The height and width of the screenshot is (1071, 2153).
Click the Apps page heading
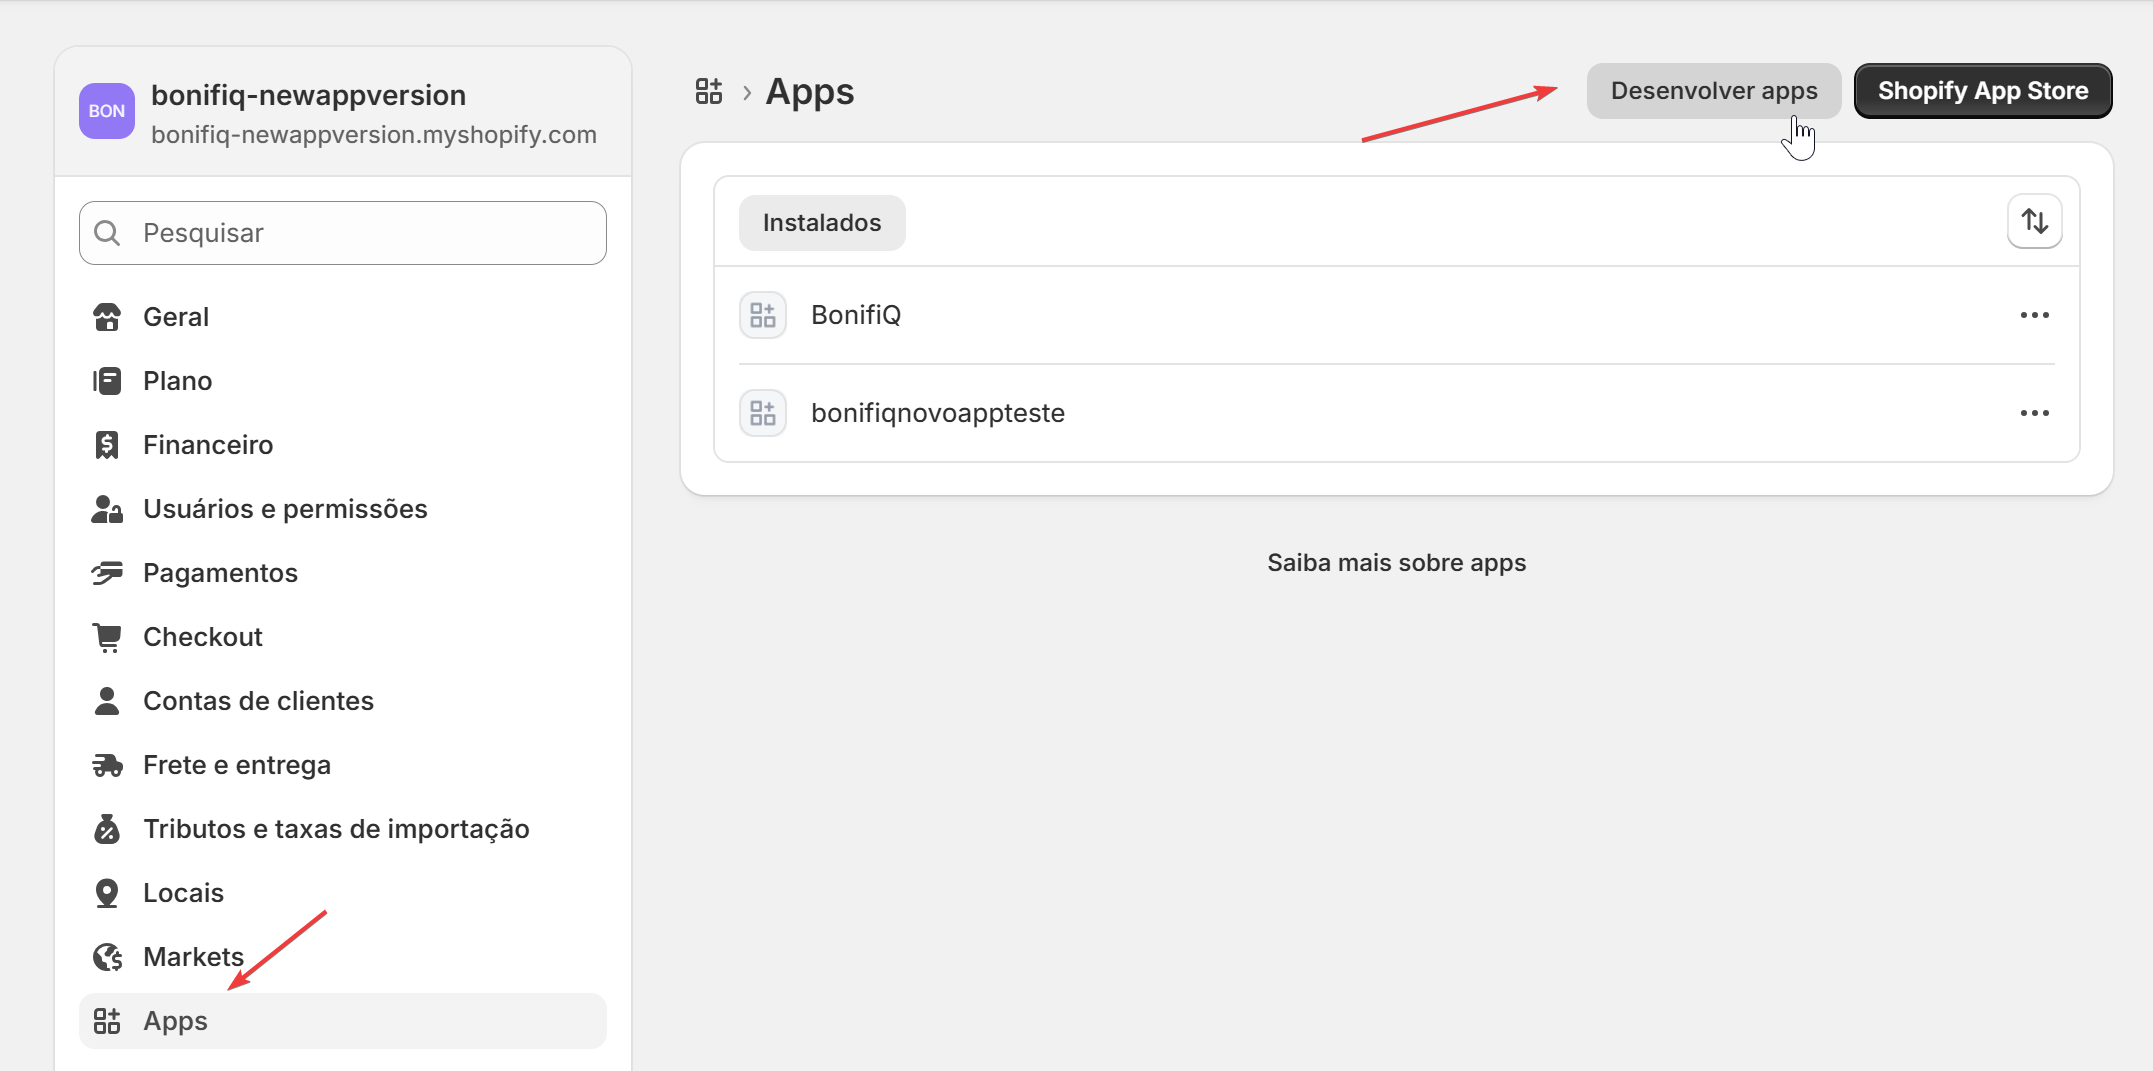coord(810,92)
